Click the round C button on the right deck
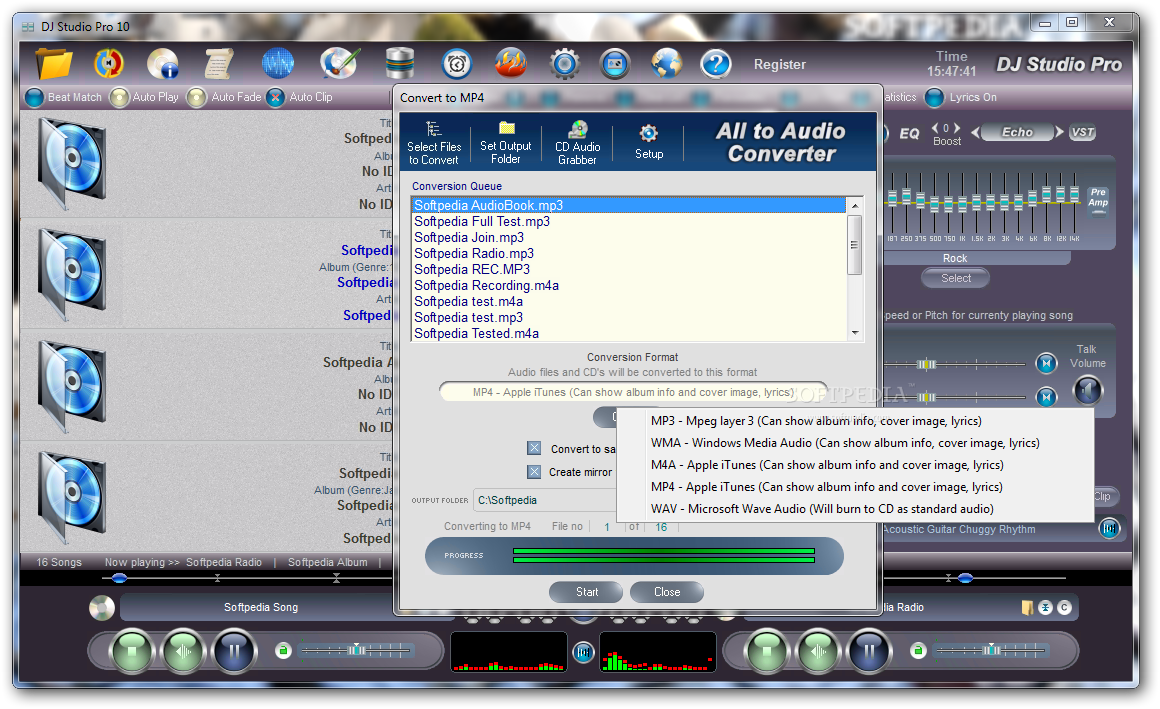This screenshot has width=1160, height=709. pos(1064,608)
